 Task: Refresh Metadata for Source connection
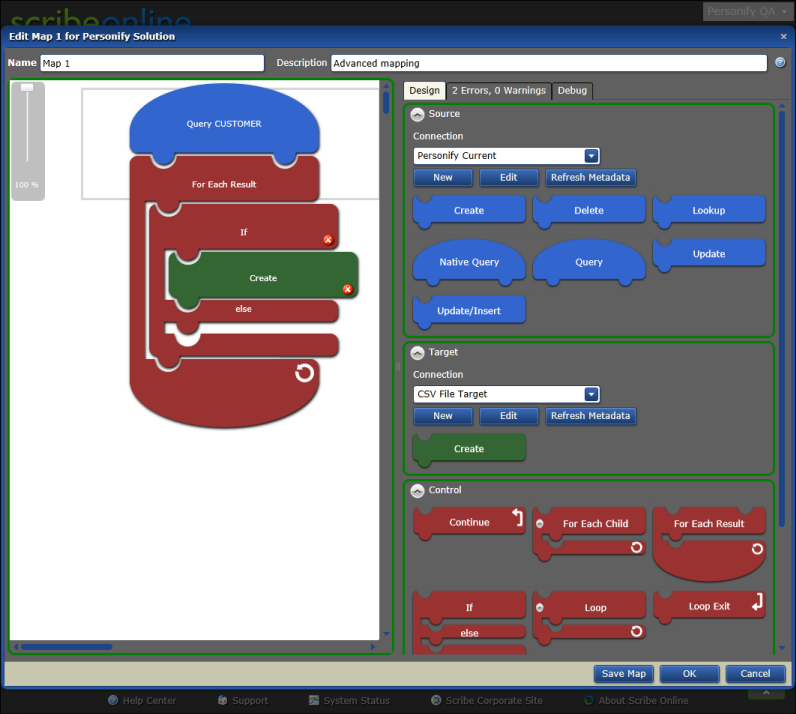coord(590,177)
